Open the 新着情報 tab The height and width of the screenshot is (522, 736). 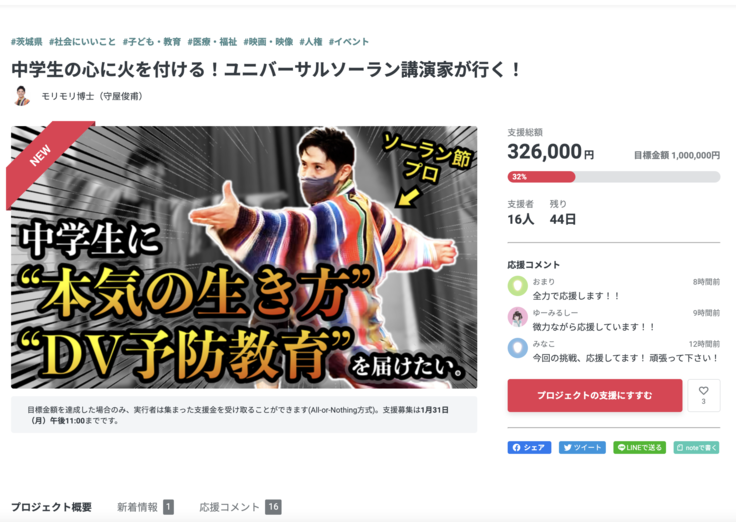tap(145, 507)
